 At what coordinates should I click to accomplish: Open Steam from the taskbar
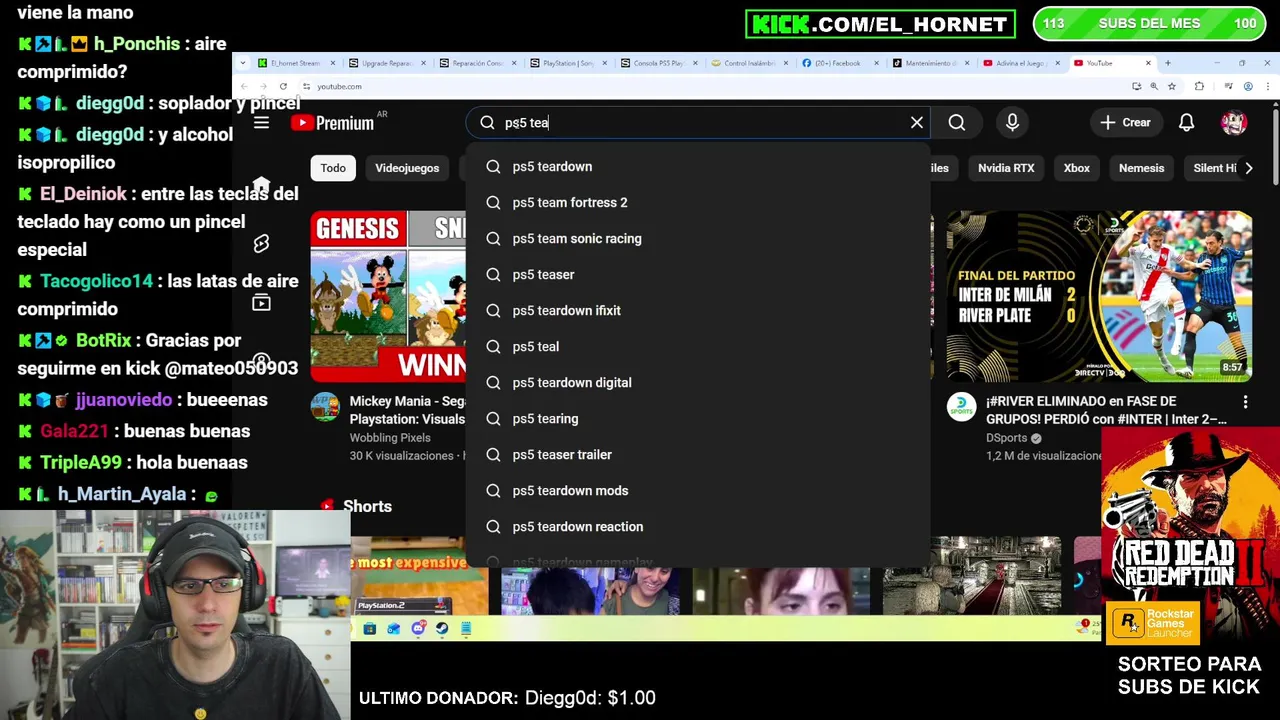pyautogui.click(x=442, y=628)
